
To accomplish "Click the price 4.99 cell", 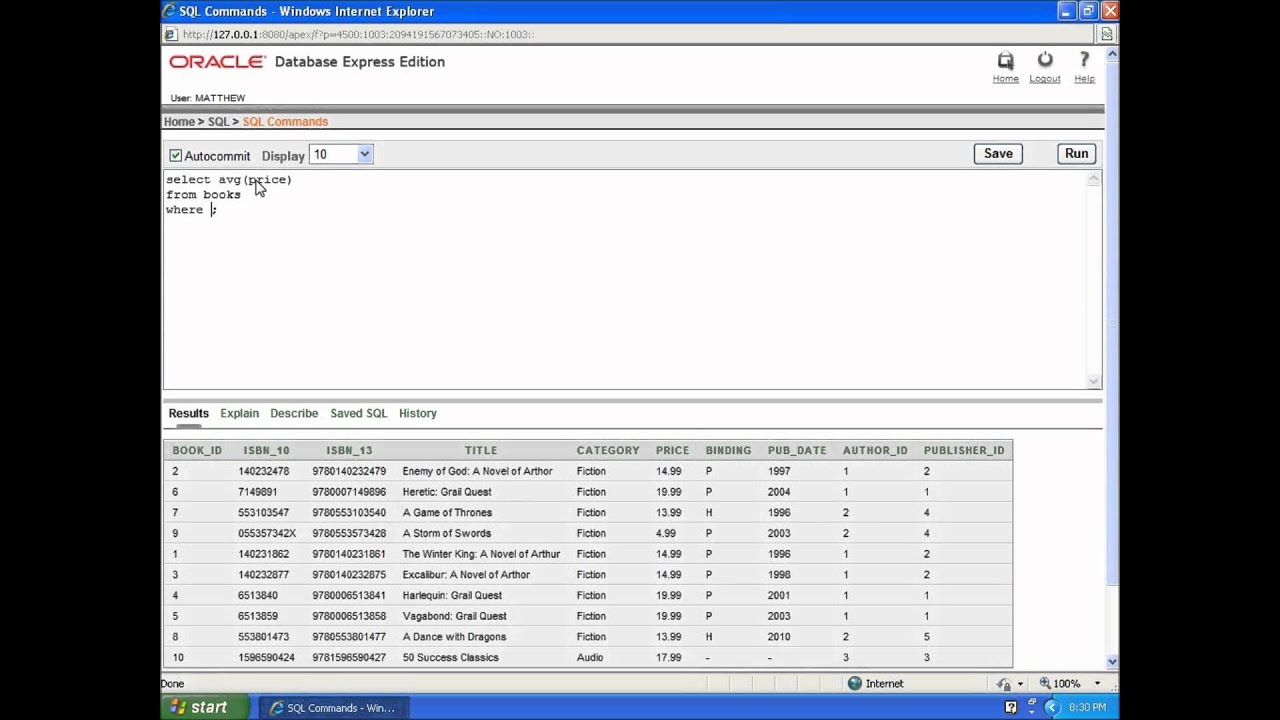I will click(666, 533).
